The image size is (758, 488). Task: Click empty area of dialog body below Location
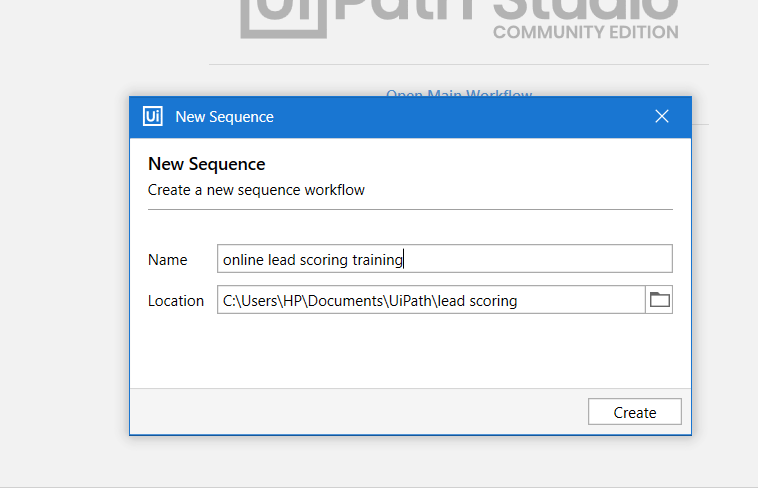pos(410,351)
